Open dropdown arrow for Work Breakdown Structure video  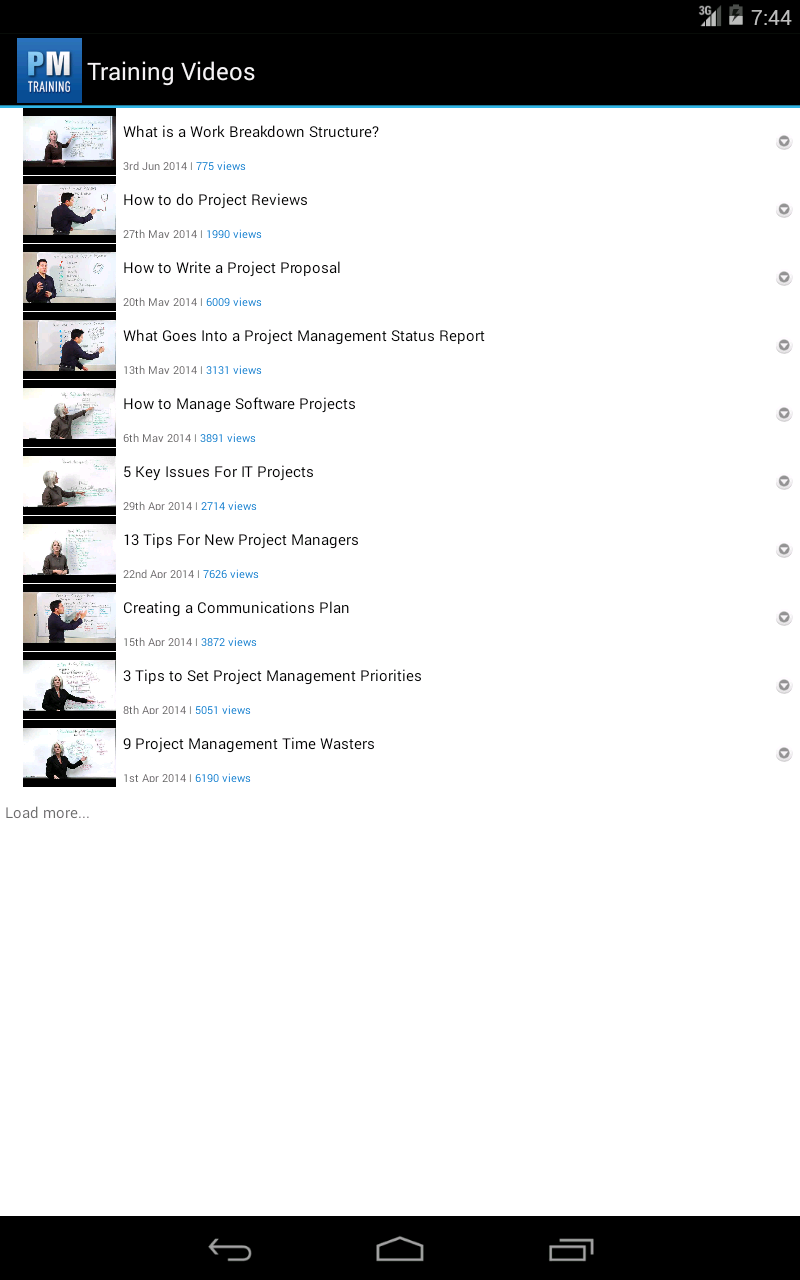click(784, 142)
